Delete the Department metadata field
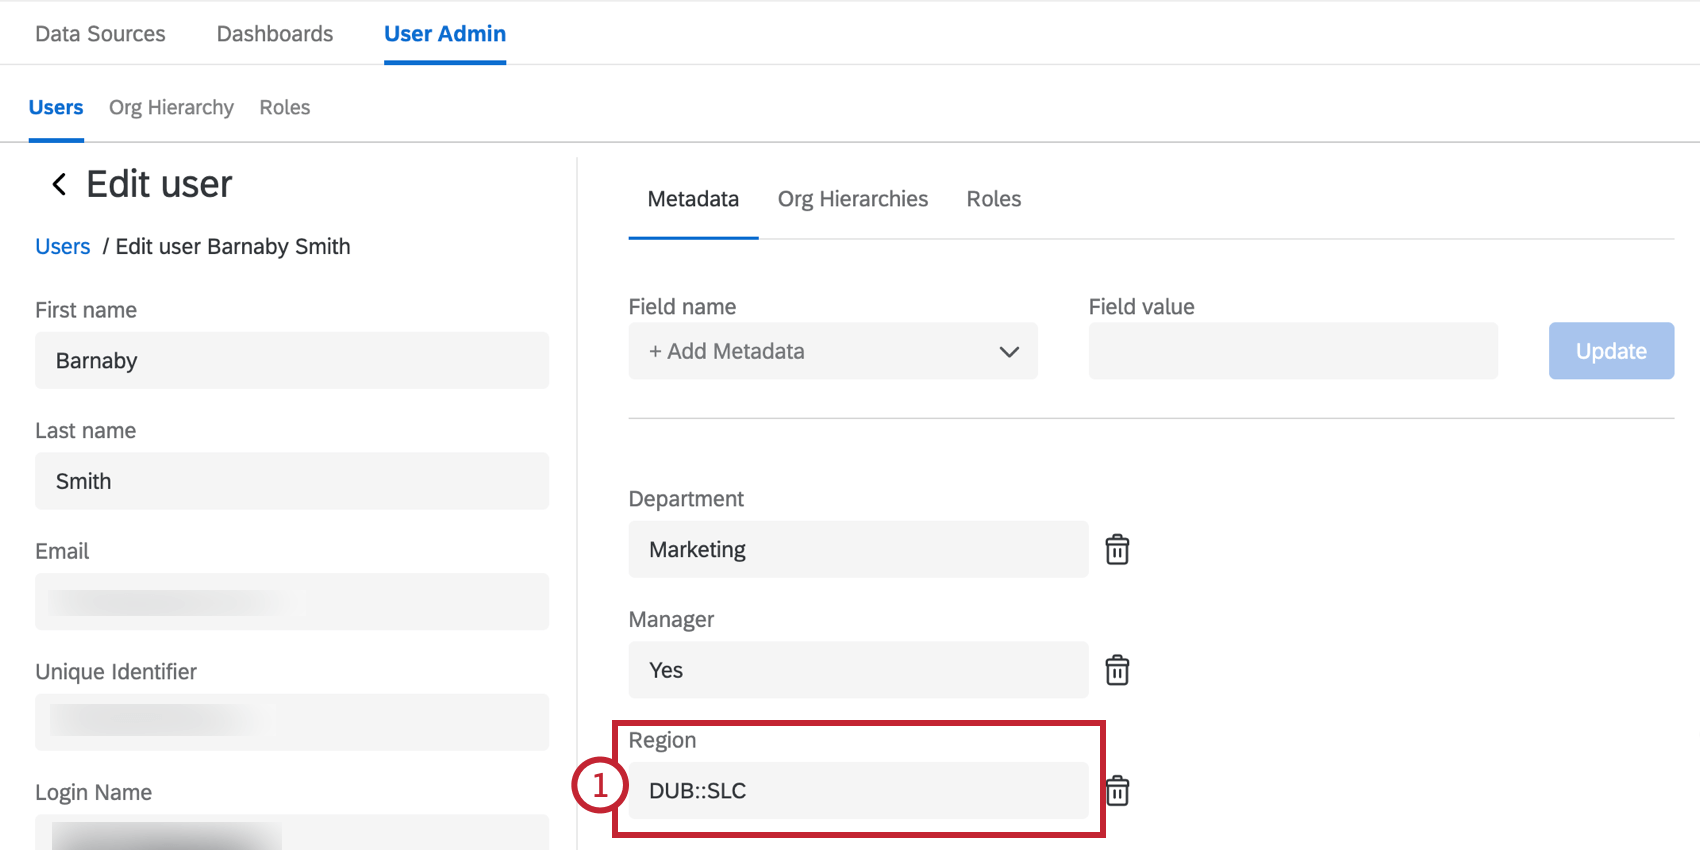This screenshot has width=1700, height=850. 1117,550
